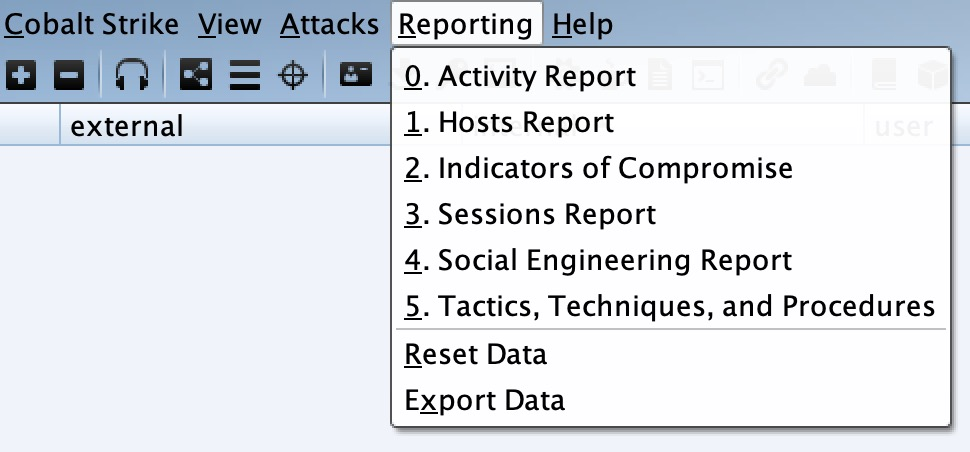Open the Cobalt Strike menu
Image resolution: width=970 pixels, height=452 pixels.
pyautogui.click(x=92, y=24)
